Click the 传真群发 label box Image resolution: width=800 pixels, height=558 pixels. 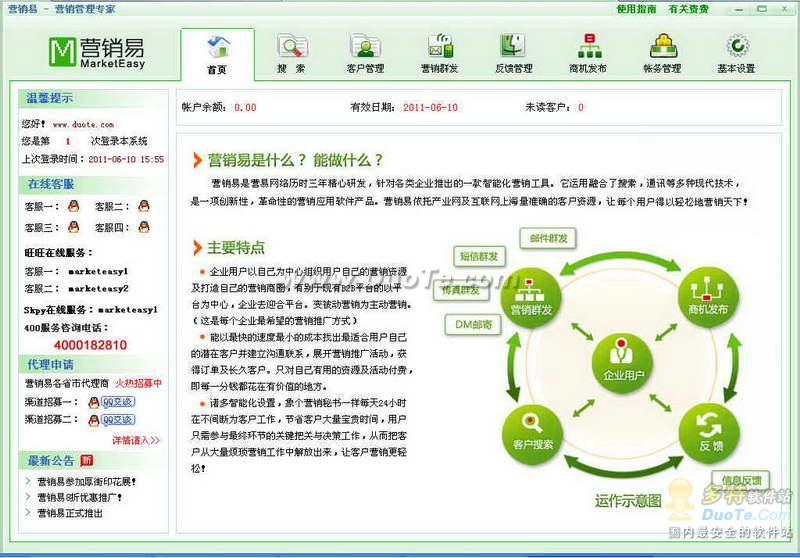pyautogui.click(x=461, y=290)
